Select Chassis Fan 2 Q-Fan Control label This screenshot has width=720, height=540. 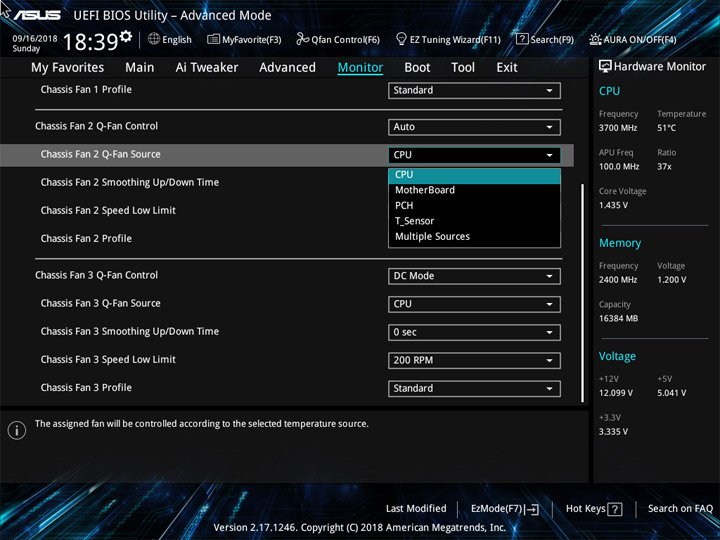pos(96,126)
